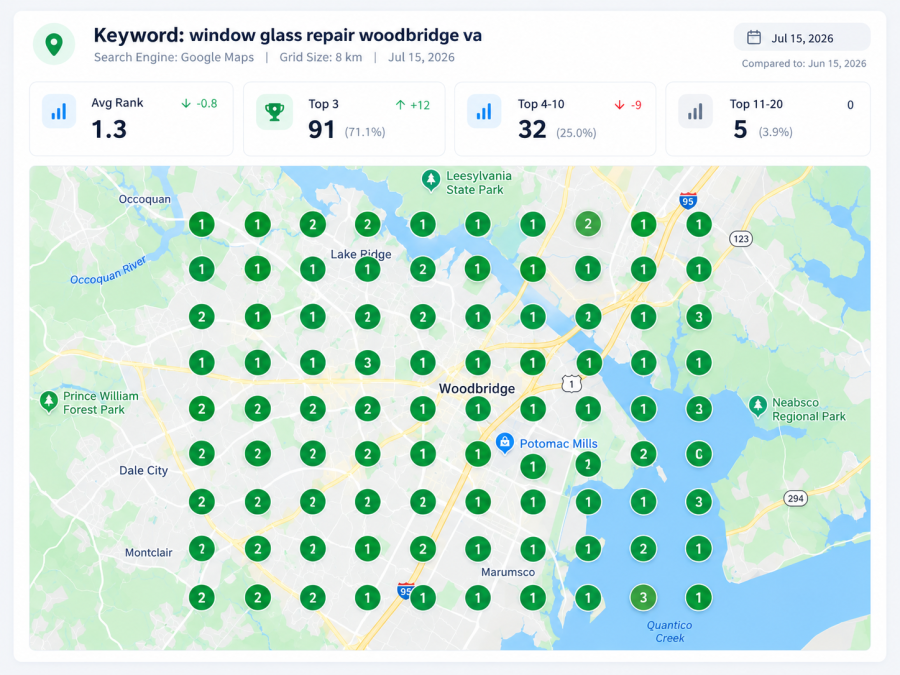This screenshot has height=675, width=900.
Task: Click the Prince William Forest Park label
Action: pyautogui.click(x=100, y=403)
